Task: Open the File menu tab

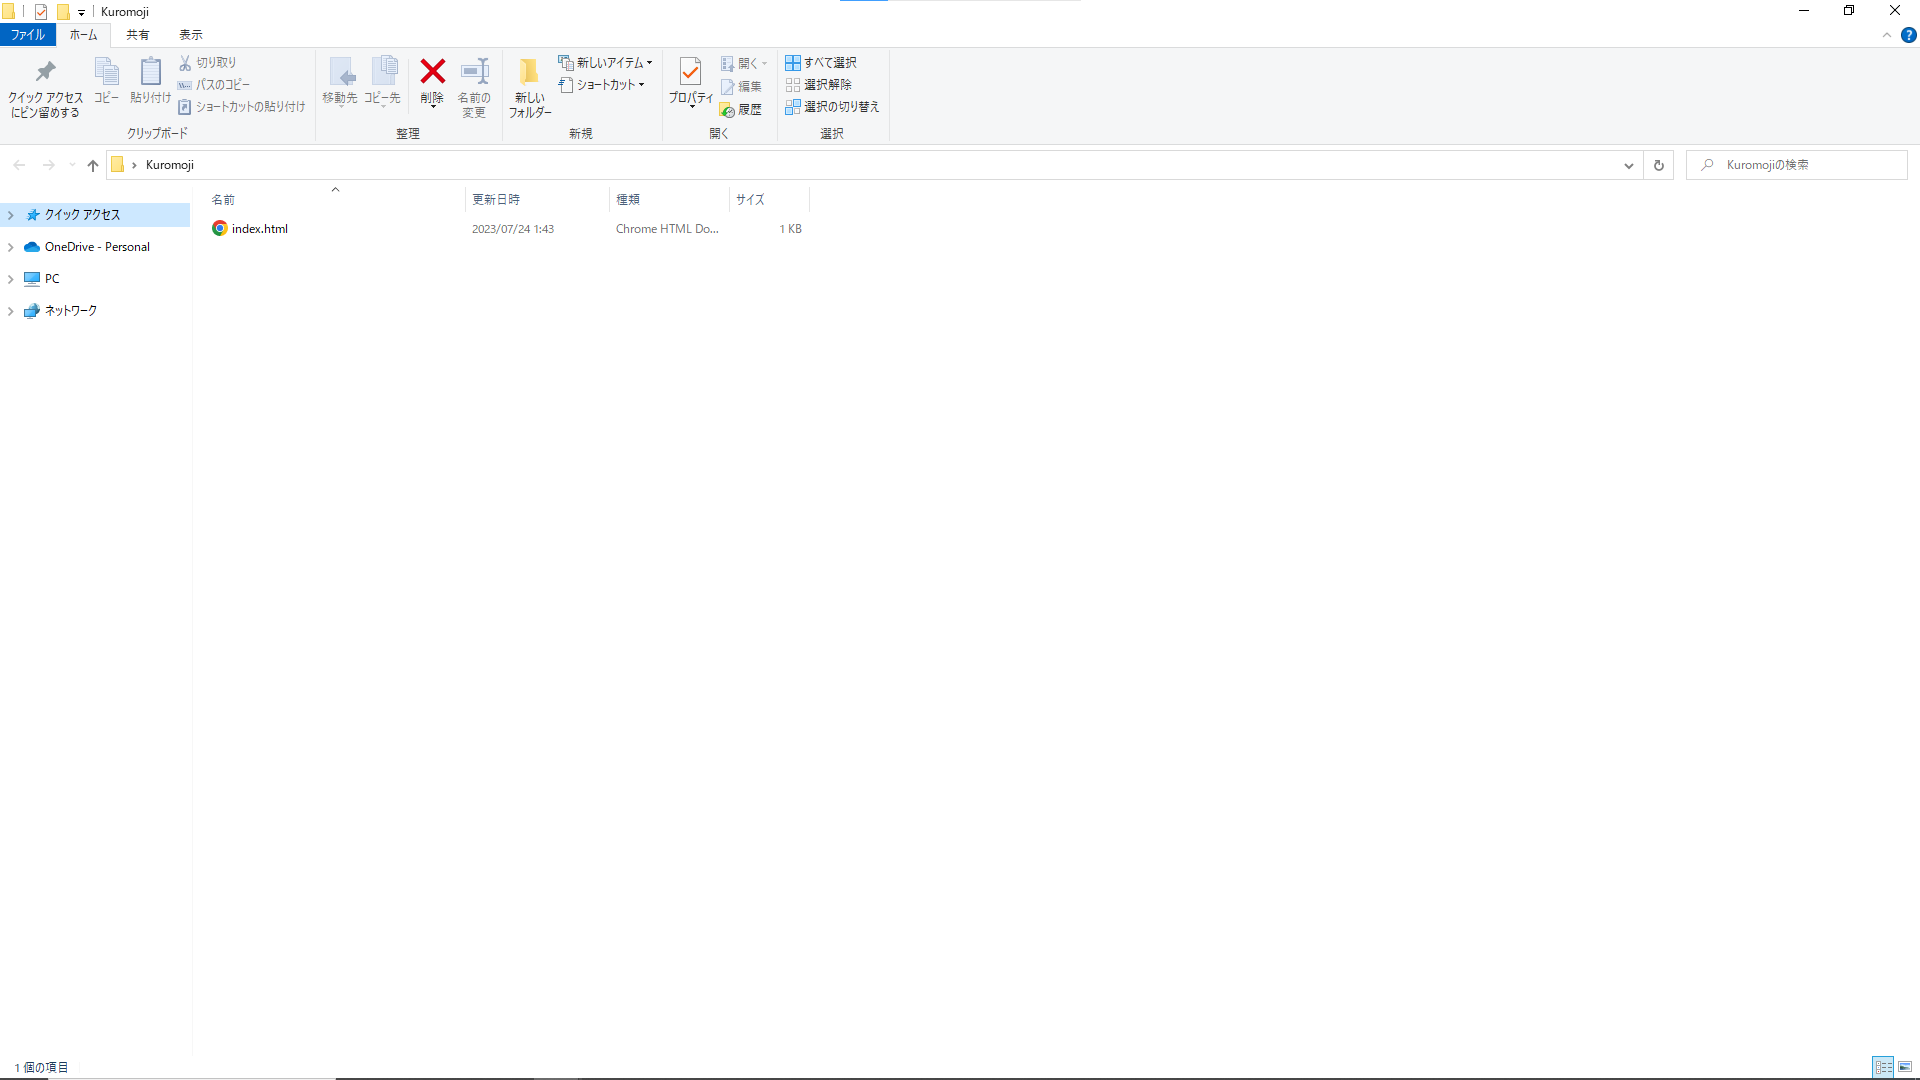Action: (28, 35)
